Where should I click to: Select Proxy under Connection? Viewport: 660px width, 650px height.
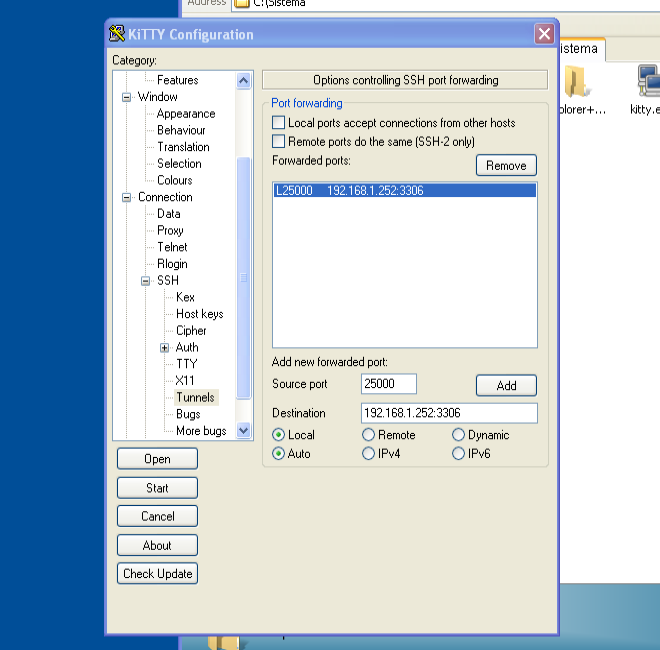pyautogui.click(x=170, y=230)
